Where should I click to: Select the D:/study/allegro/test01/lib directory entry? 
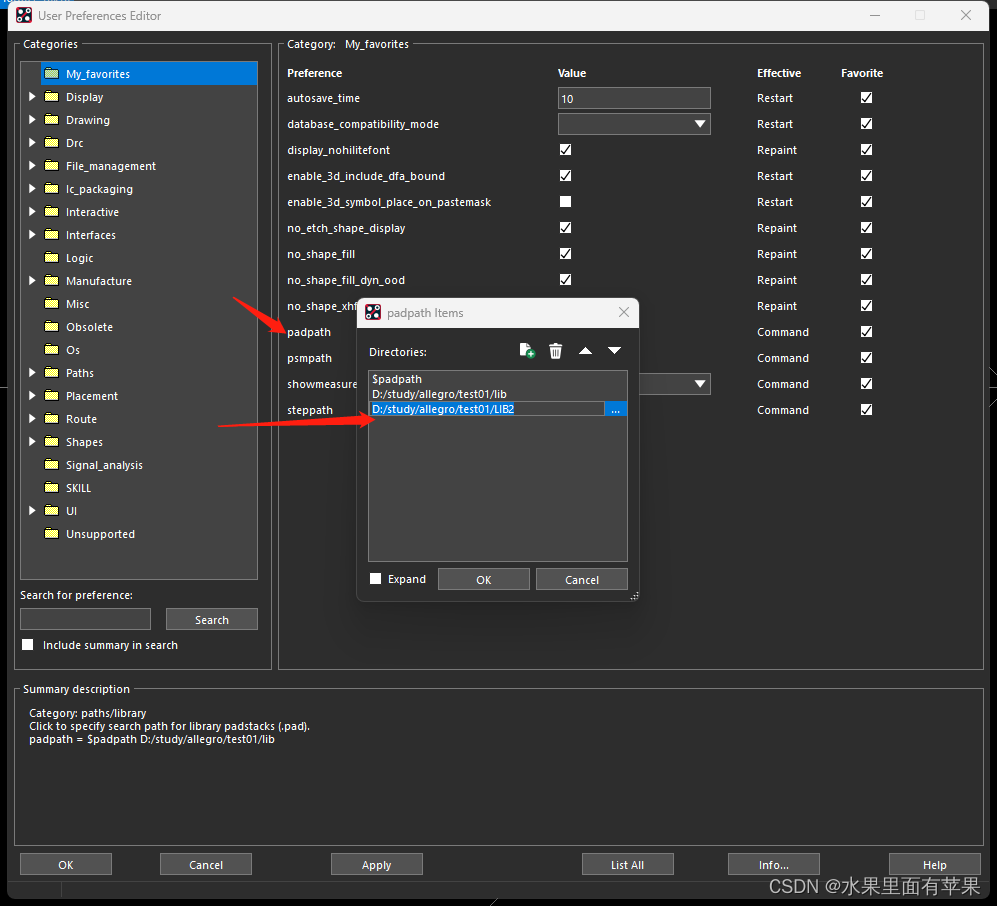pyautogui.click(x=439, y=394)
